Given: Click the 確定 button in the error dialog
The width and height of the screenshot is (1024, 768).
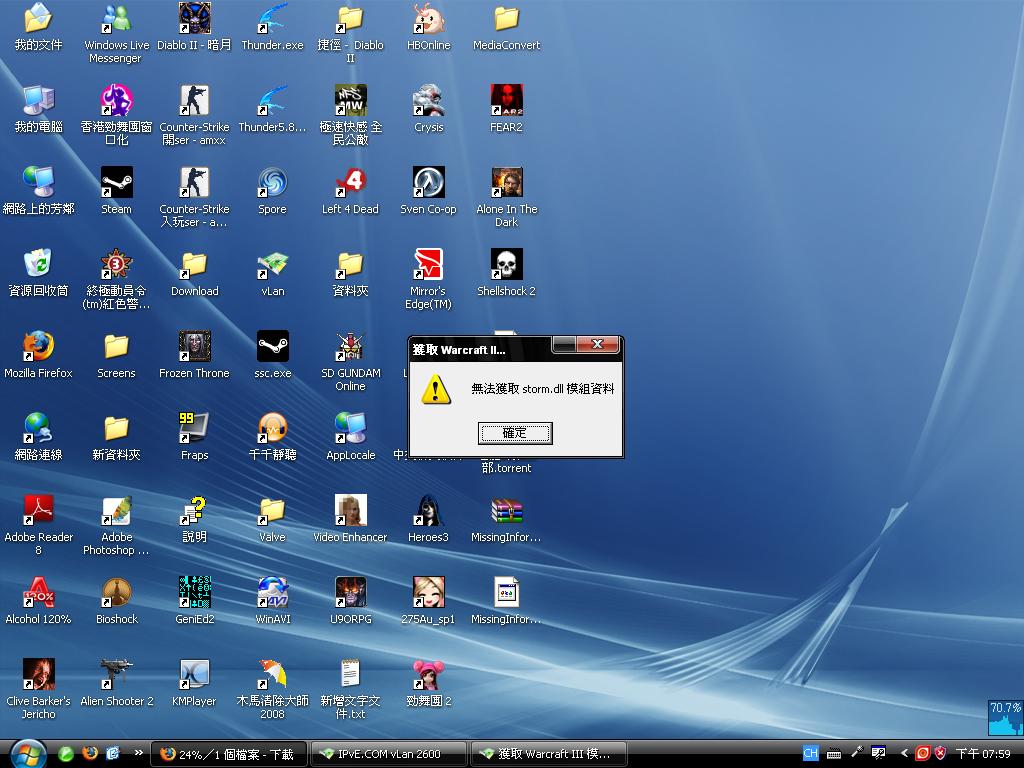Looking at the screenshot, I should pos(514,433).
